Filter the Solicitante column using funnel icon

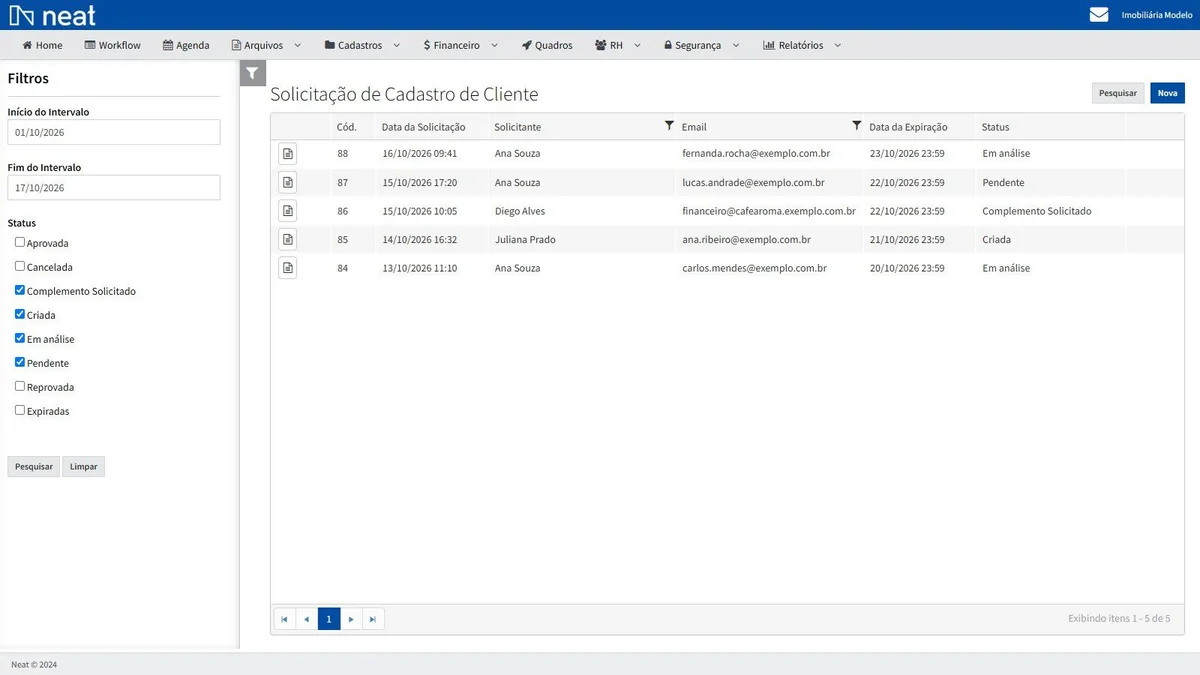[669, 126]
